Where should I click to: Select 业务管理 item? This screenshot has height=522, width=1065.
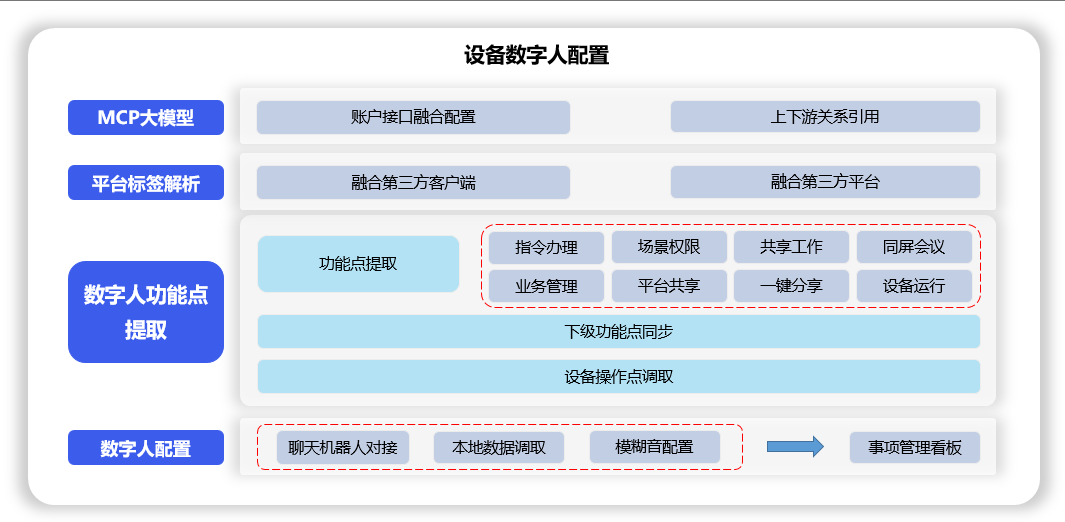click(x=546, y=286)
